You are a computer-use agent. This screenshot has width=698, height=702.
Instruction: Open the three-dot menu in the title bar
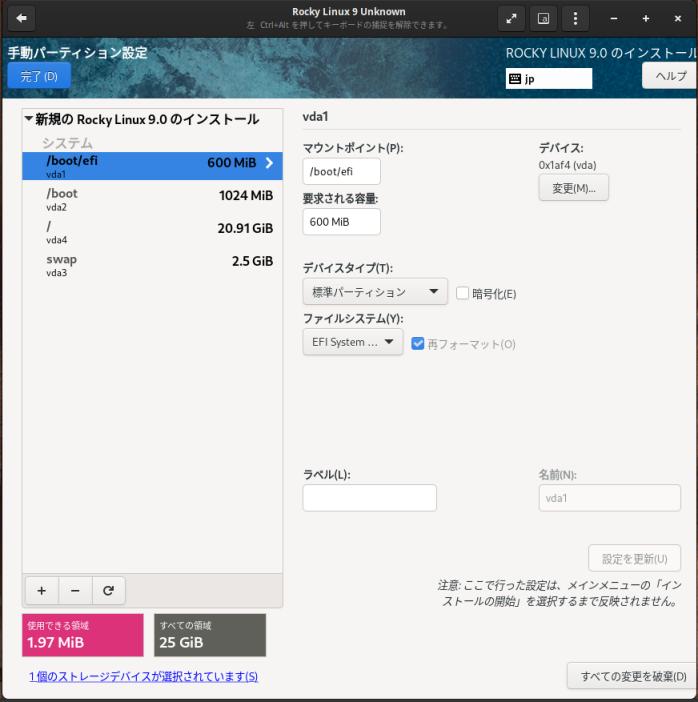pos(575,18)
